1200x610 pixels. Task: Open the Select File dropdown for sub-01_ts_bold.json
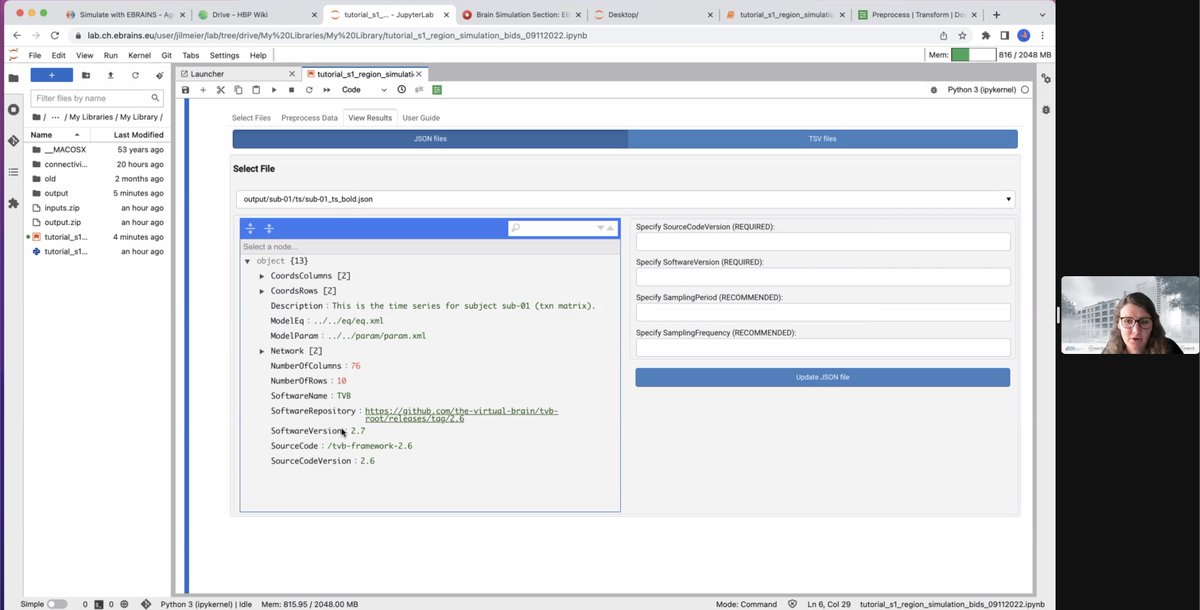pyautogui.click(x=626, y=199)
